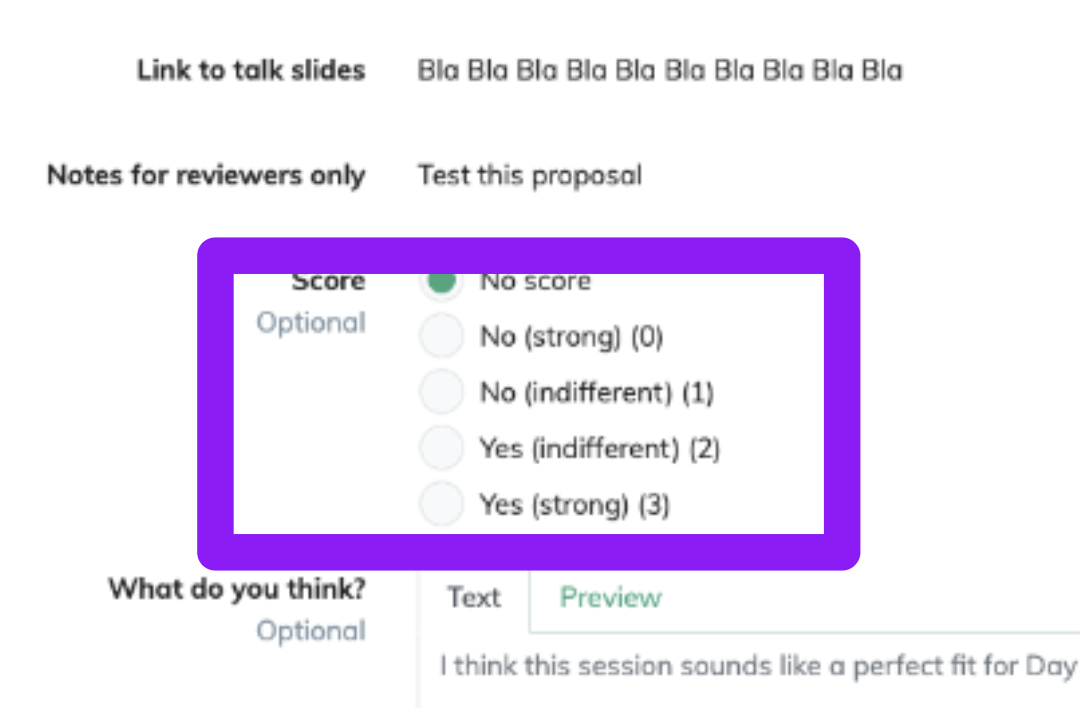Open the Text tab of the comment editor
The image size is (1080, 724).
coord(474,597)
